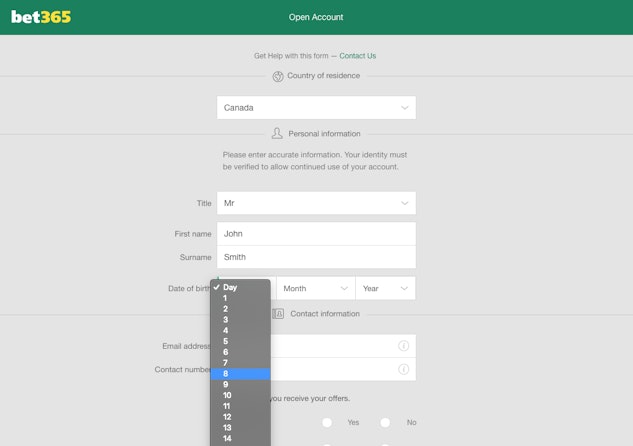
Task: Choose 12 from the Day list
Action: 240,417
